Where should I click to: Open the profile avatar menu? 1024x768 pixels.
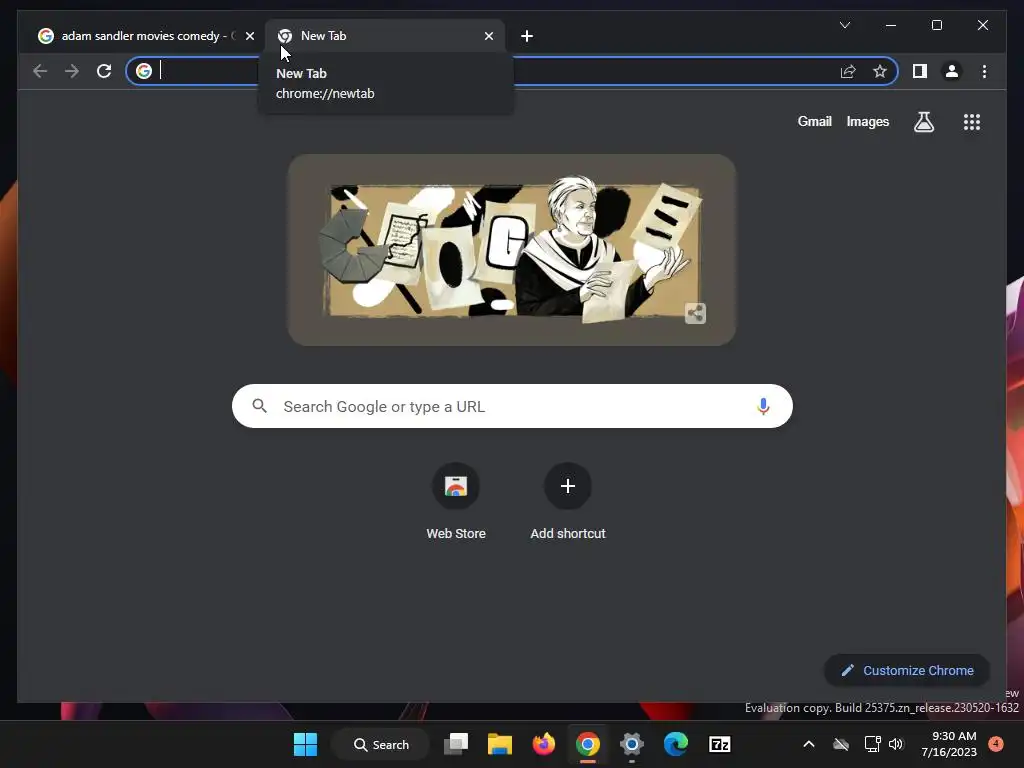tap(952, 71)
